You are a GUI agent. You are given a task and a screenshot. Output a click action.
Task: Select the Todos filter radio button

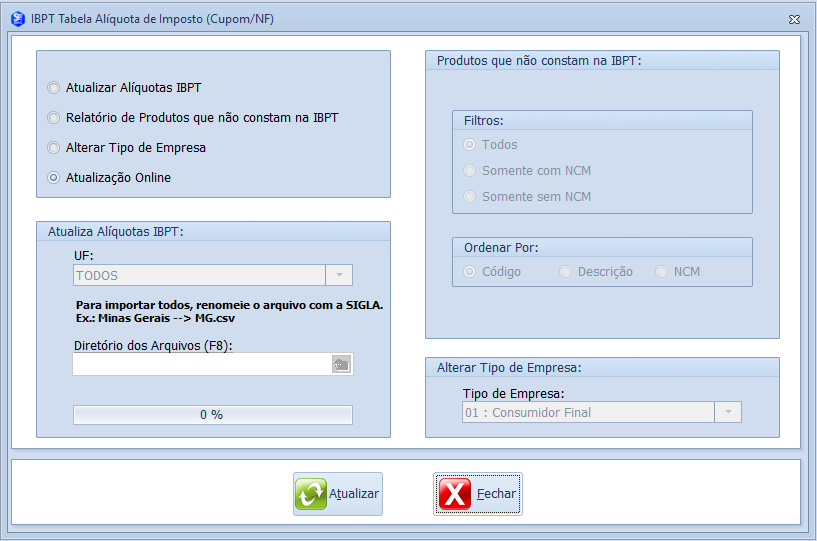click(x=470, y=145)
